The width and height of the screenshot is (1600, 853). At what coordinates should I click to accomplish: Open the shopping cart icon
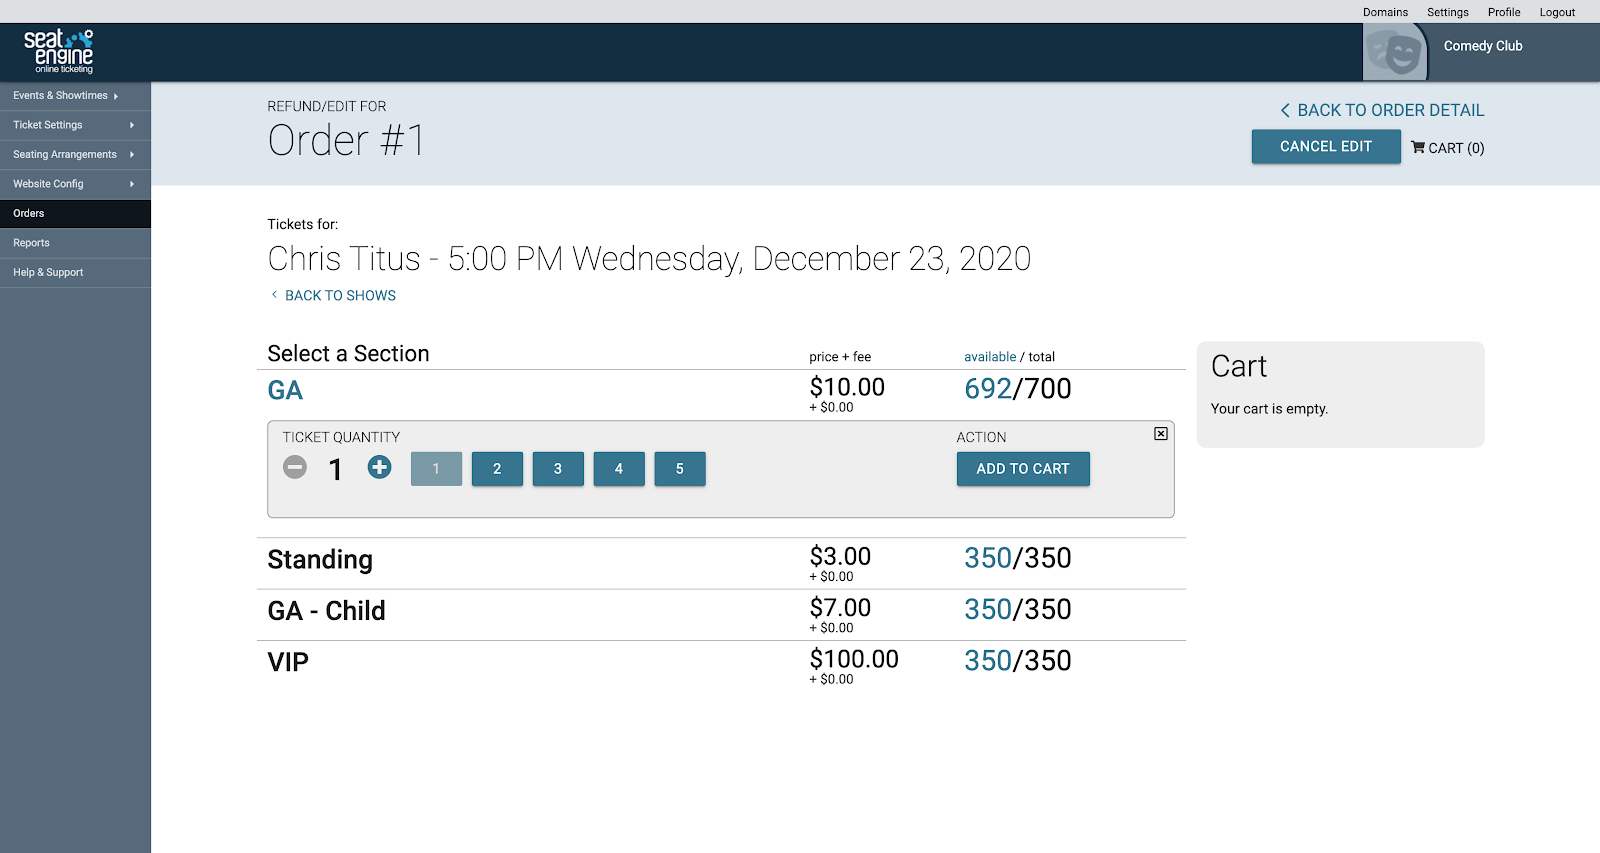1418,148
